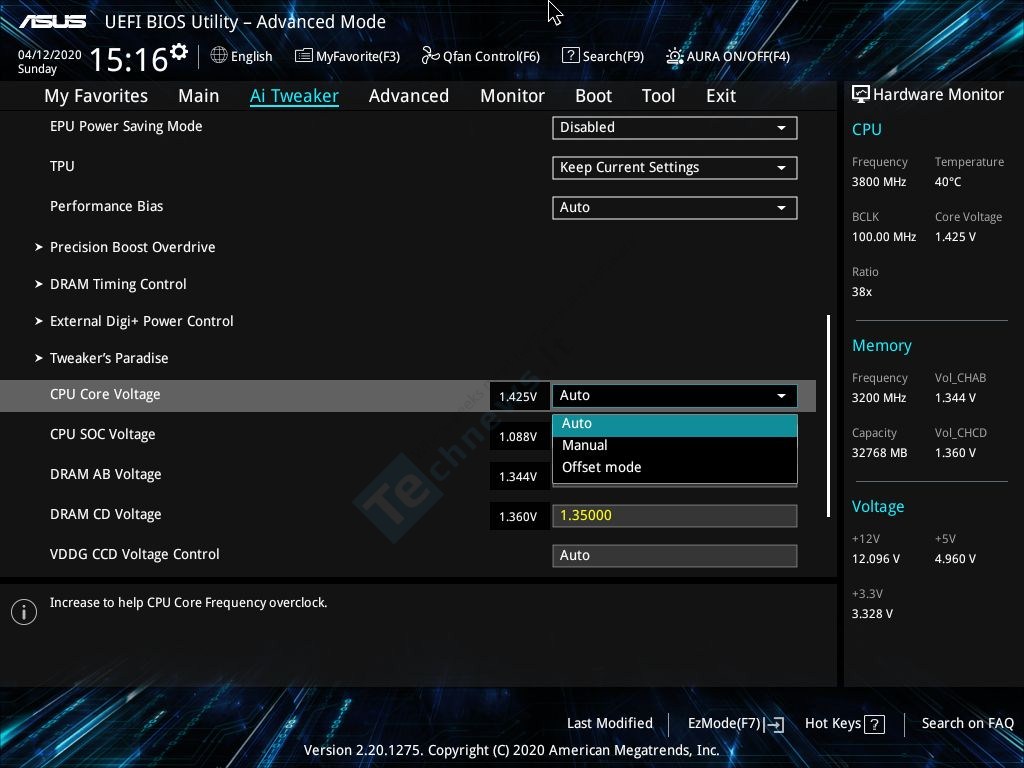The height and width of the screenshot is (768, 1024).
Task: Click the 15:16 clock
Action: (129, 59)
